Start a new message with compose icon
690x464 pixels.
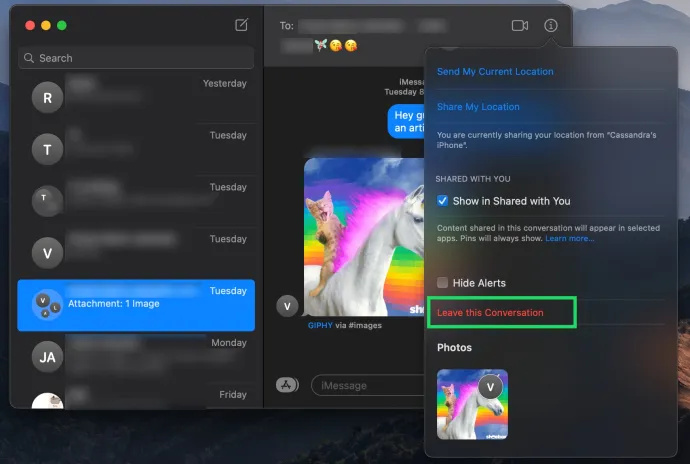coord(242,25)
